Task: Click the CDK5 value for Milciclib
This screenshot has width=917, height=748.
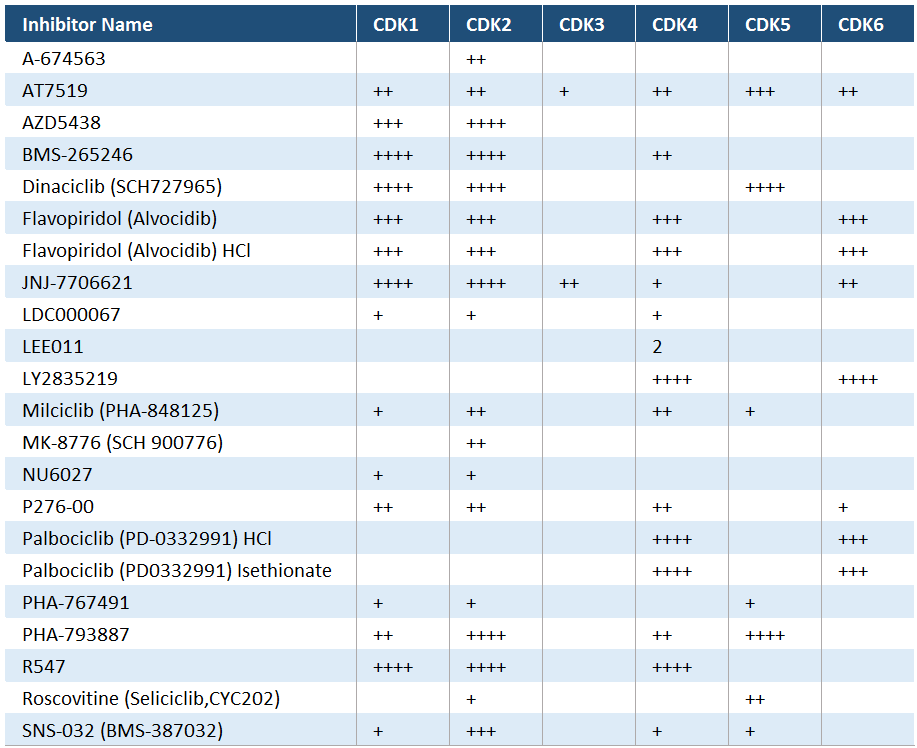Action: pyautogui.click(x=750, y=412)
